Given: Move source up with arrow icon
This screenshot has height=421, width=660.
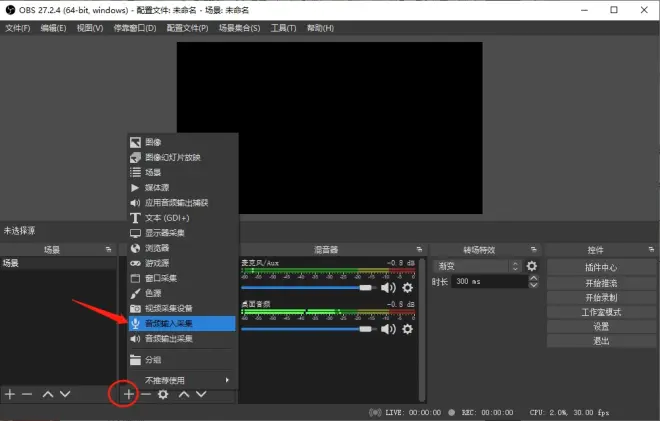Looking at the screenshot, I should [x=184, y=394].
